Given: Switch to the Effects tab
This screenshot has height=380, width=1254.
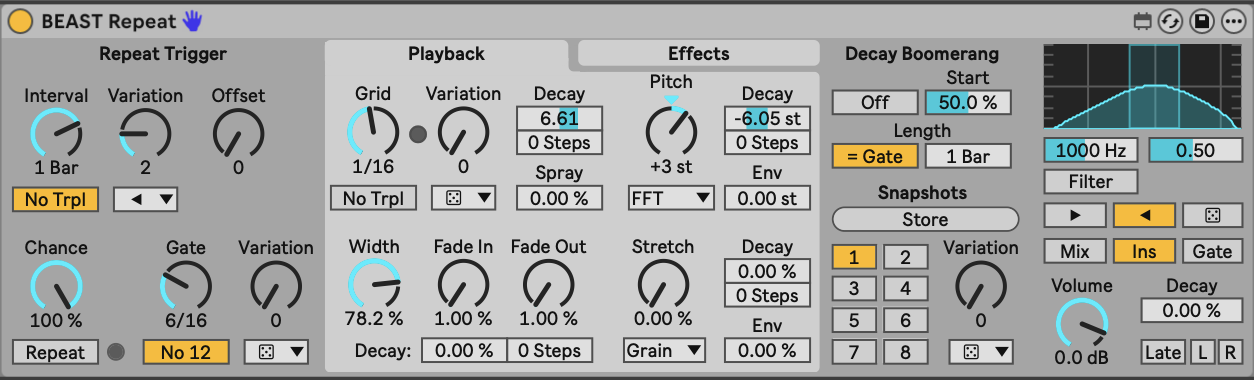Looking at the screenshot, I should point(699,54).
